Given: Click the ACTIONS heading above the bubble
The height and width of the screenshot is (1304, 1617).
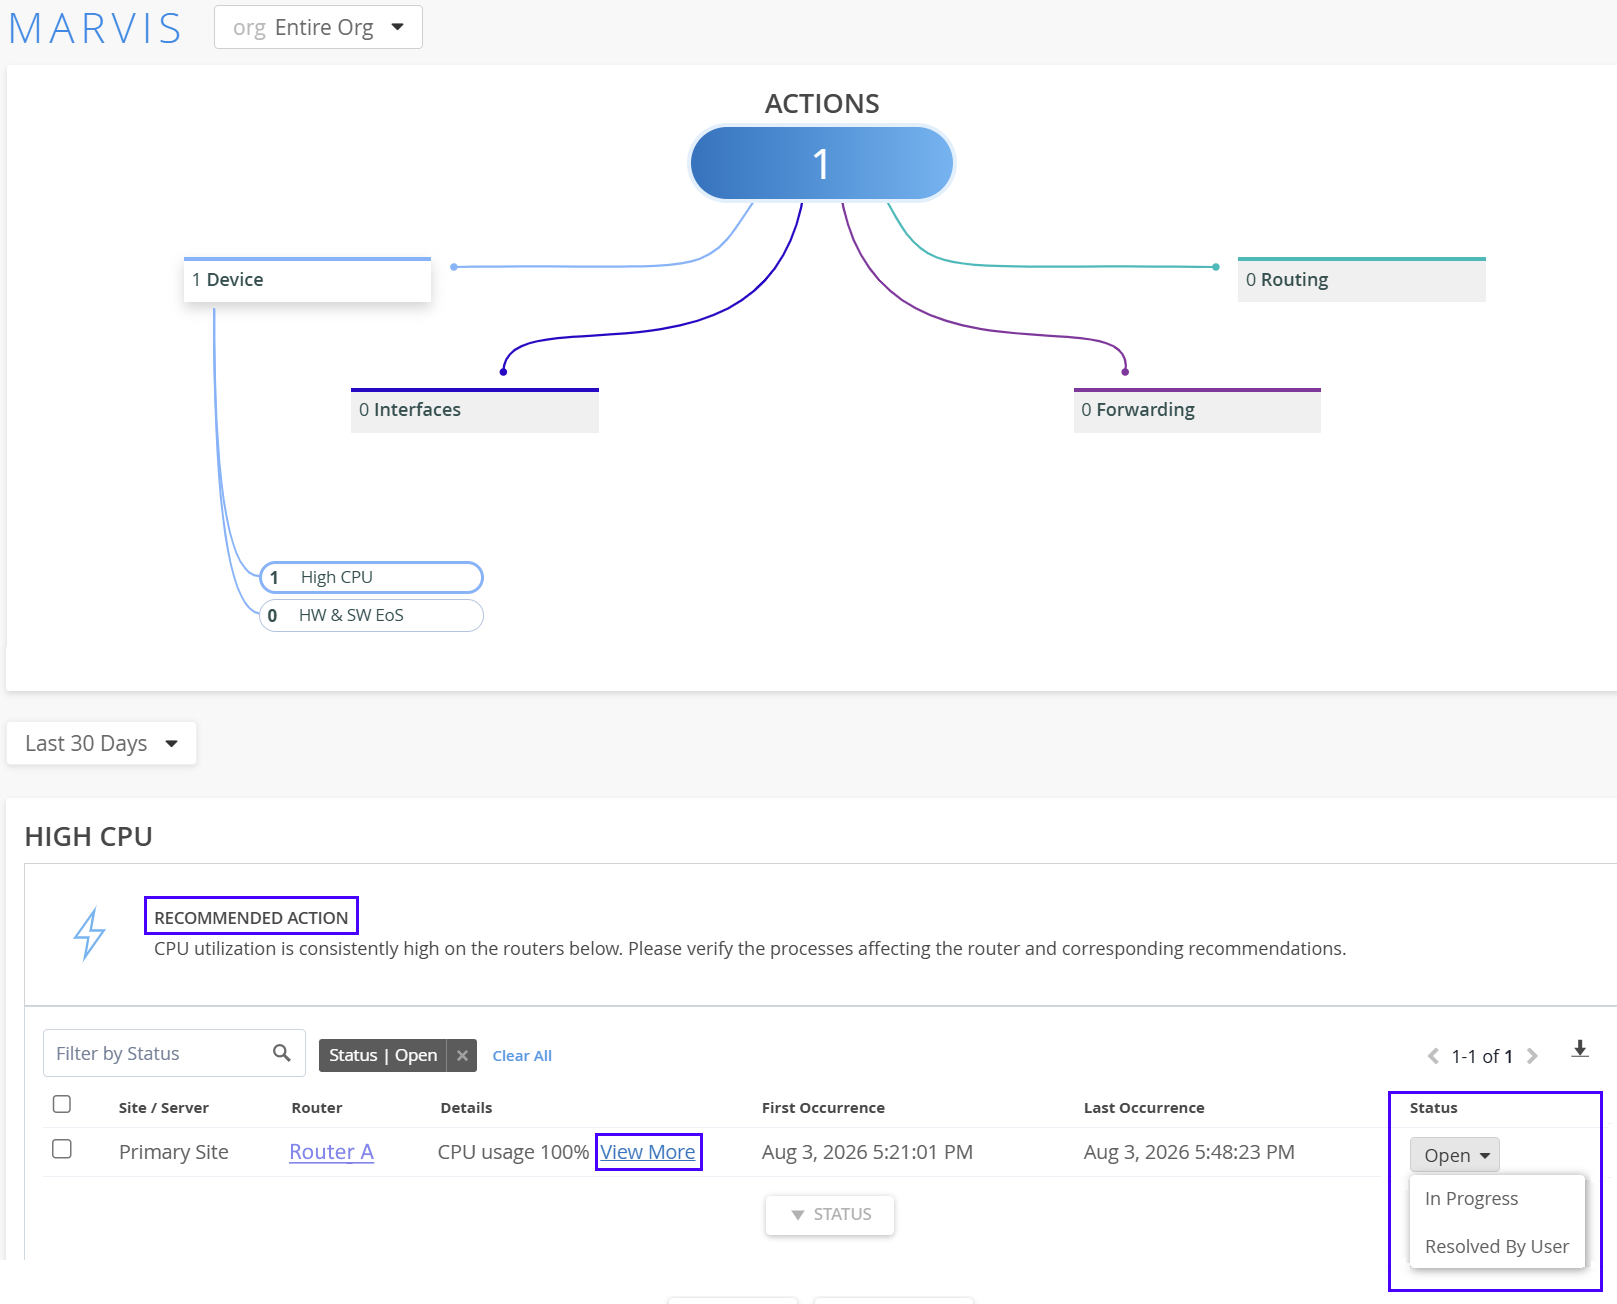Looking at the screenshot, I should (822, 104).
